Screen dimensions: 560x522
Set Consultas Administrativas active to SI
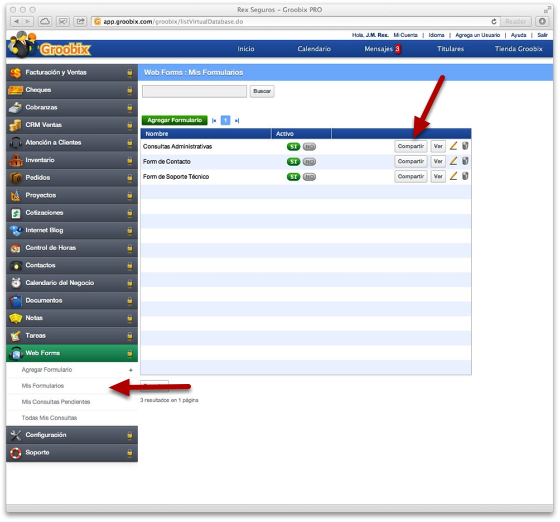click(294, 147)
